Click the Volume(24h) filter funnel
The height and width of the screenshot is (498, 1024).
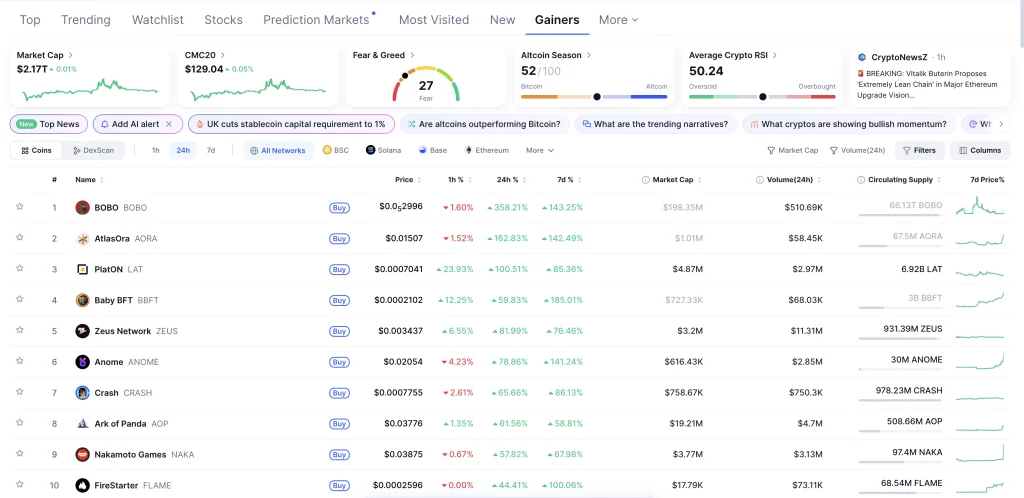pos(833,150)
